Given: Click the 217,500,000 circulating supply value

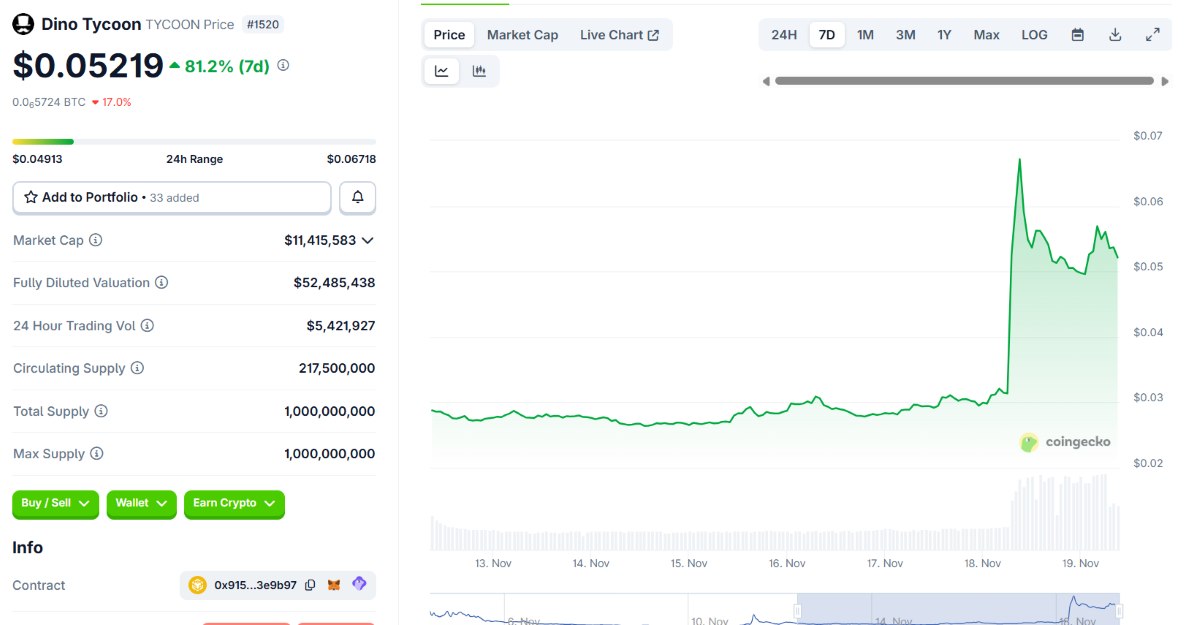Looking at the screenshot, I should (x=337, y=368).
